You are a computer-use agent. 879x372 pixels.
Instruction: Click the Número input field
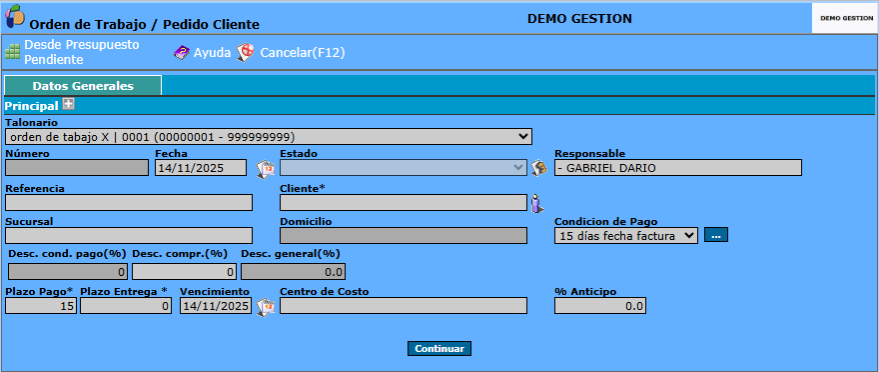77,168
